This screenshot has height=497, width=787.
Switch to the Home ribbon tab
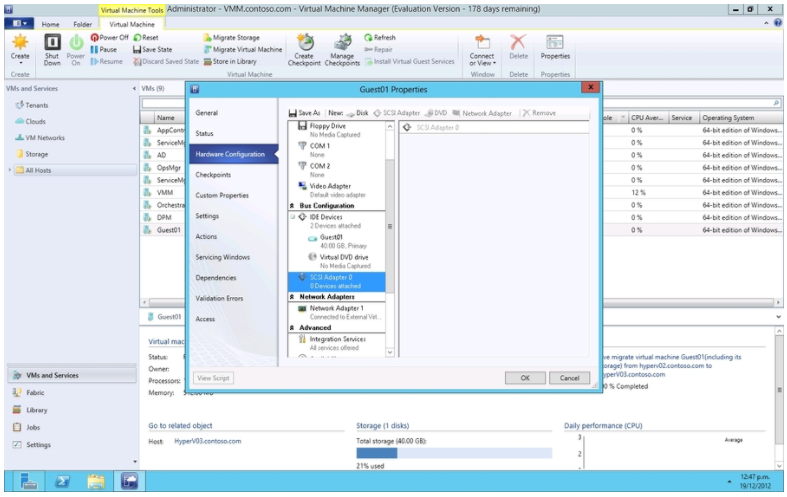tap(50, 24)
